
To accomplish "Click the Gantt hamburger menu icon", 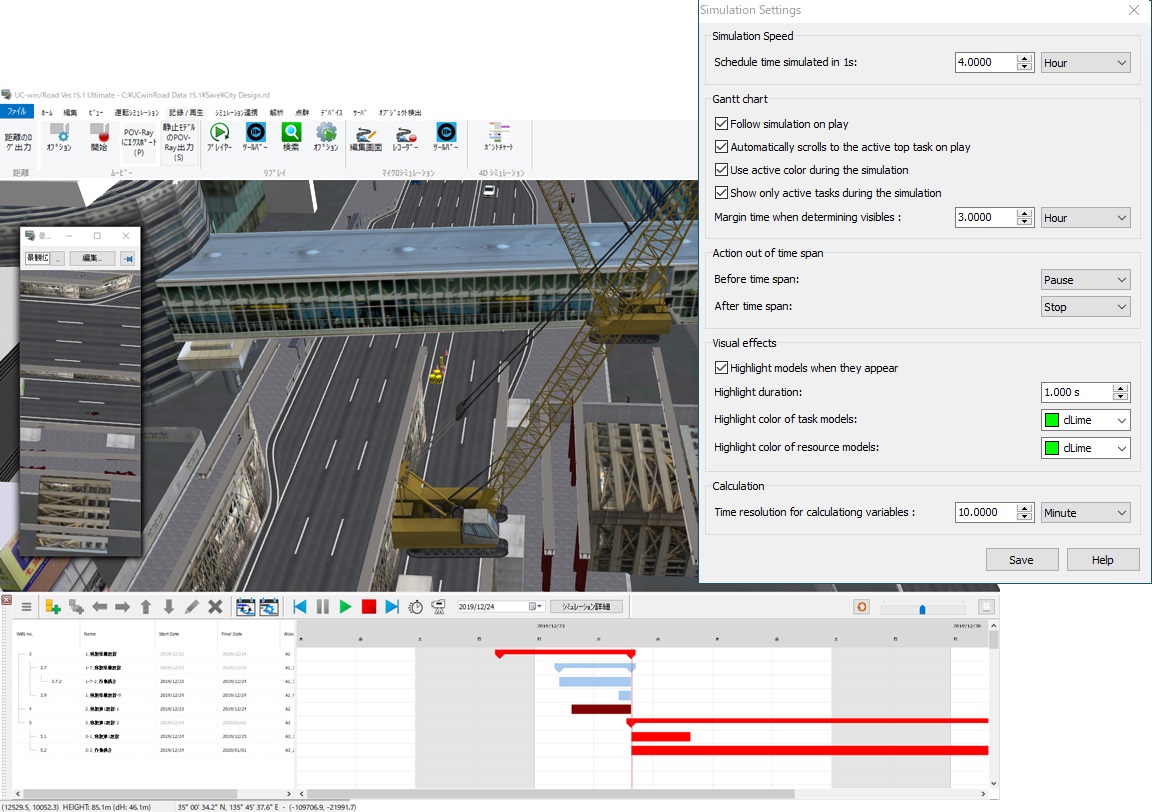I will pos(26,607).
